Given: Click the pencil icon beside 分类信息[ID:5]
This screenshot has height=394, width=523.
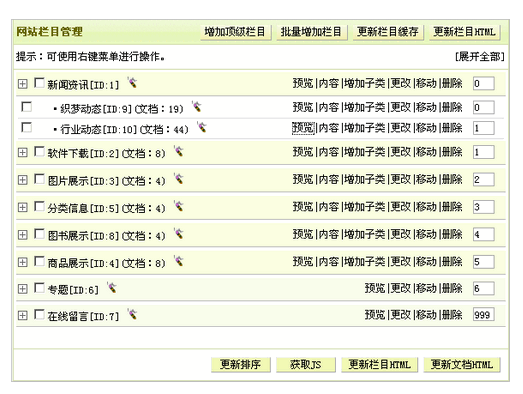Looking at the screenshot, I should (x=179, y=207).
